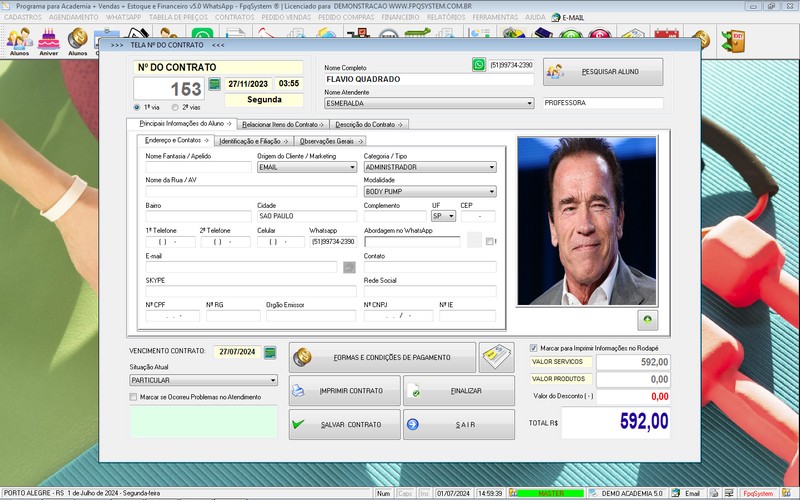Open the Aniver birthday cake toolbar icon
Screen dimensions: 800x500
(48, 41)
